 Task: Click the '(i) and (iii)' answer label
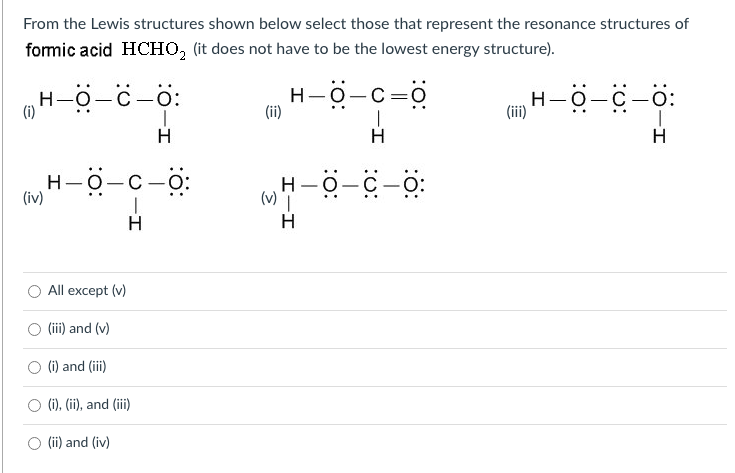77,367
